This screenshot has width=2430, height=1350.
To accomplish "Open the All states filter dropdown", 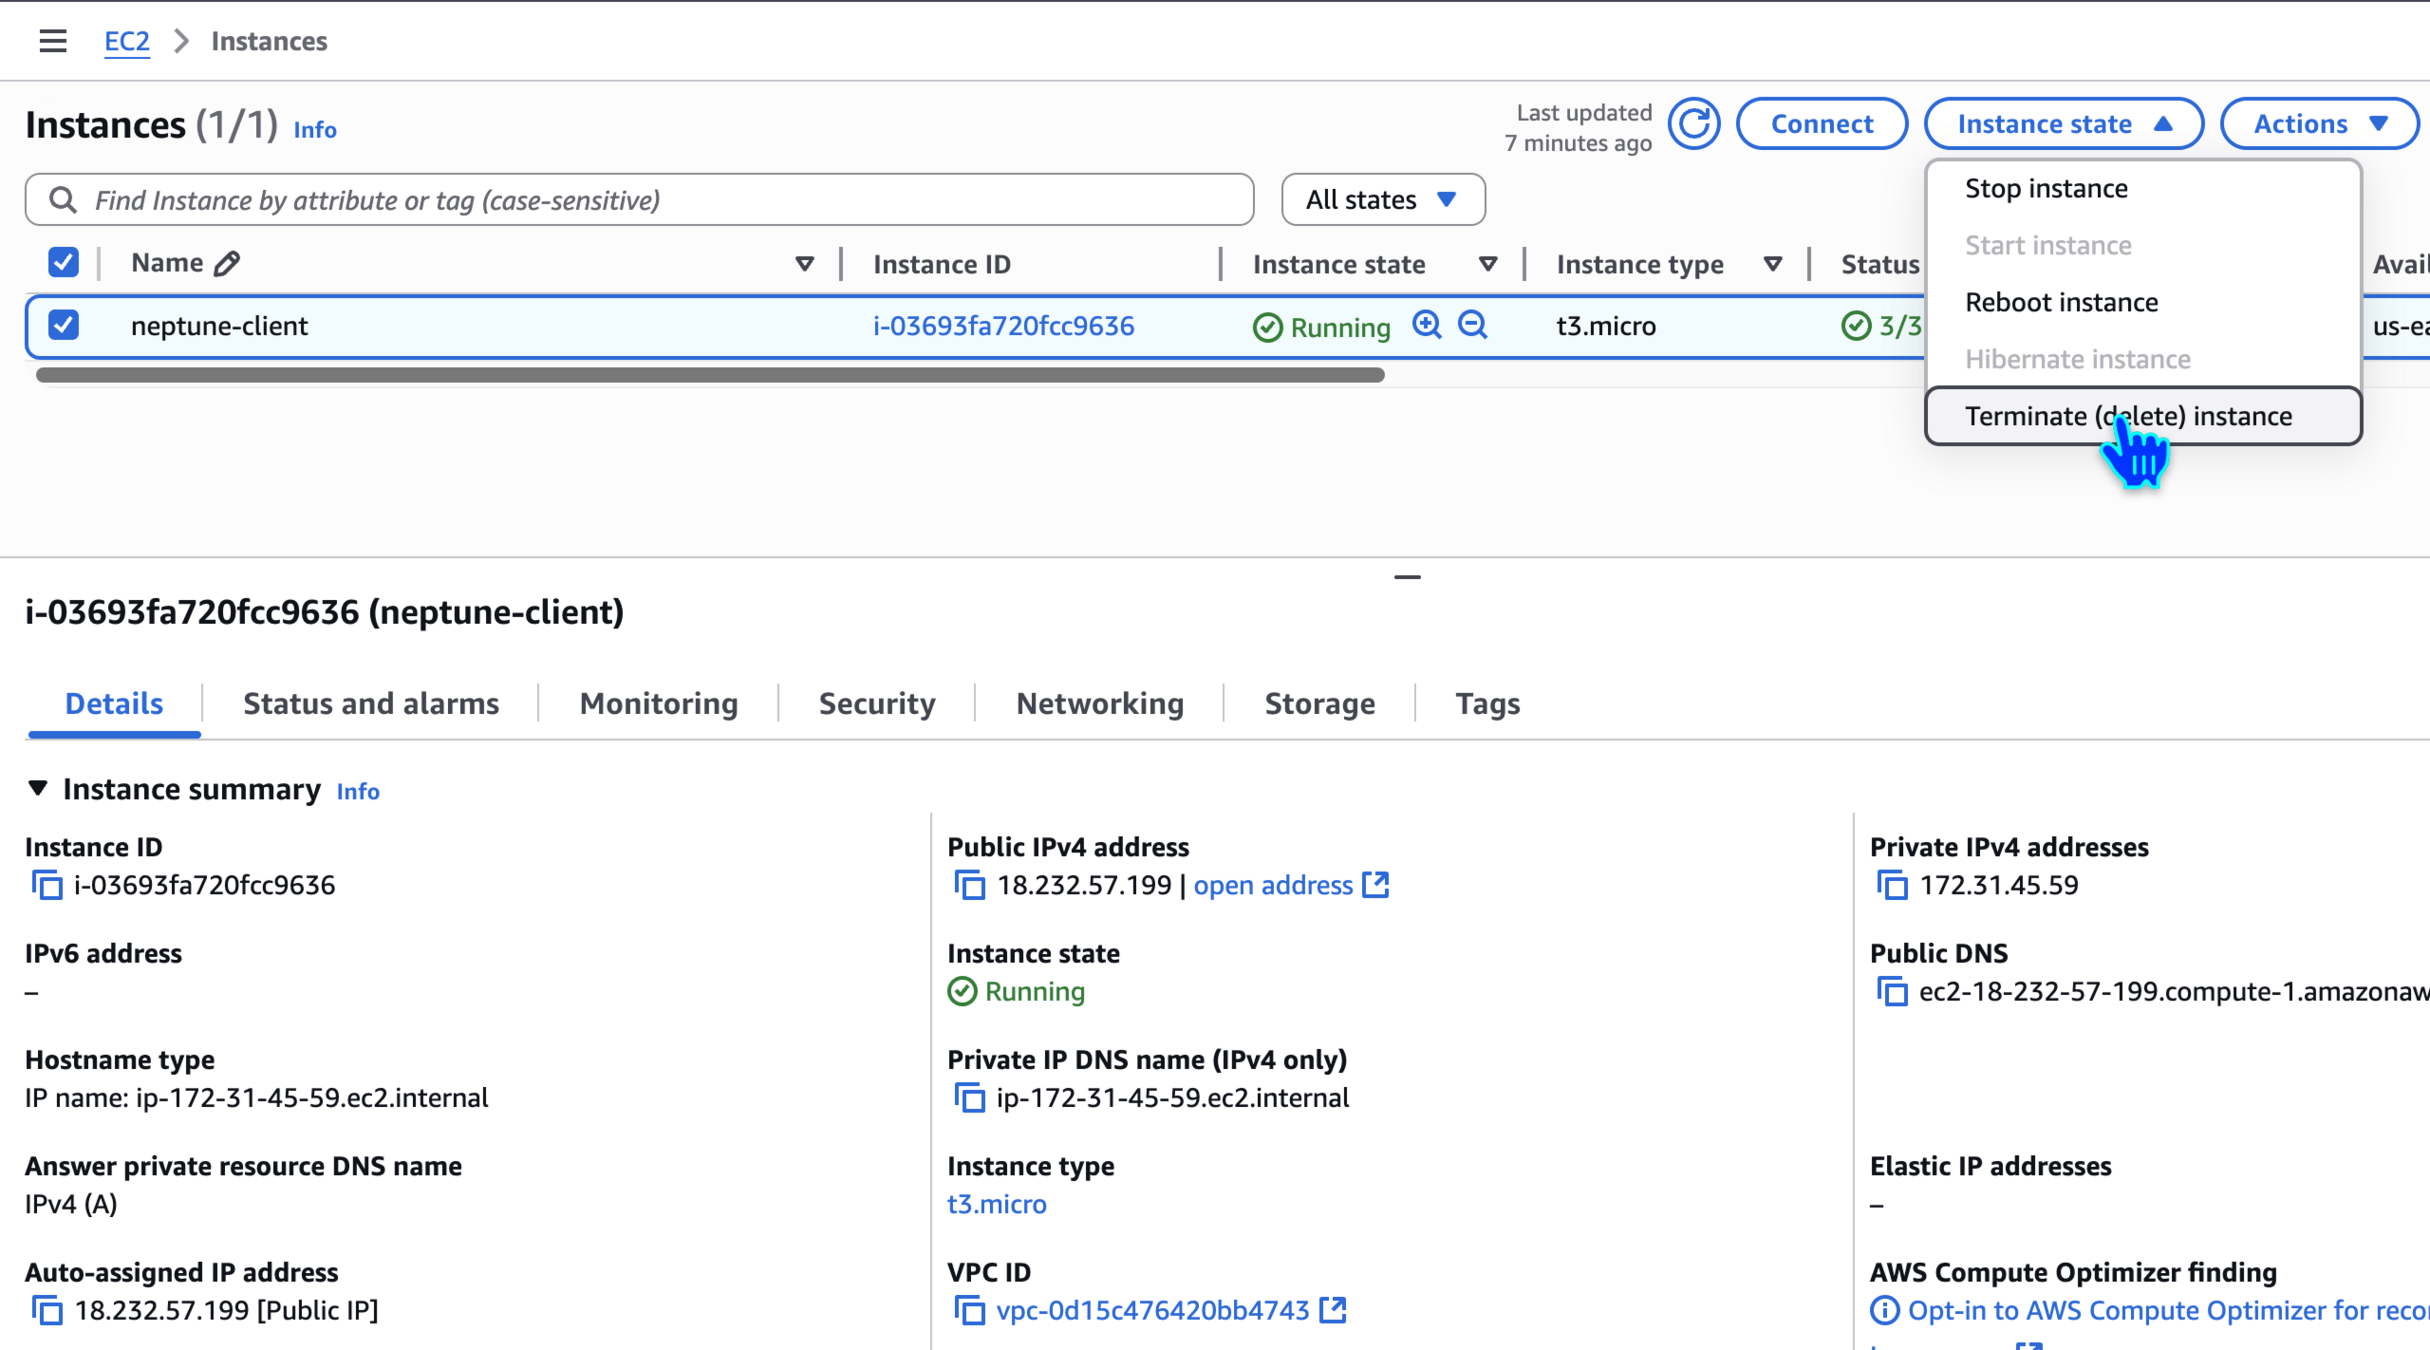I will tap(1382, 200).
